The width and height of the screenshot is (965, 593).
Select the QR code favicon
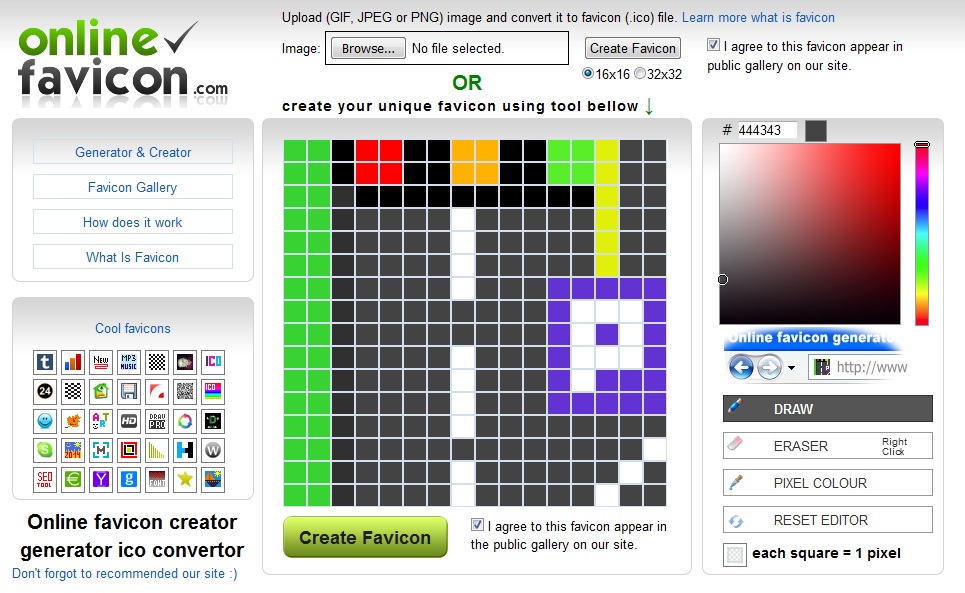coord(185,391)
